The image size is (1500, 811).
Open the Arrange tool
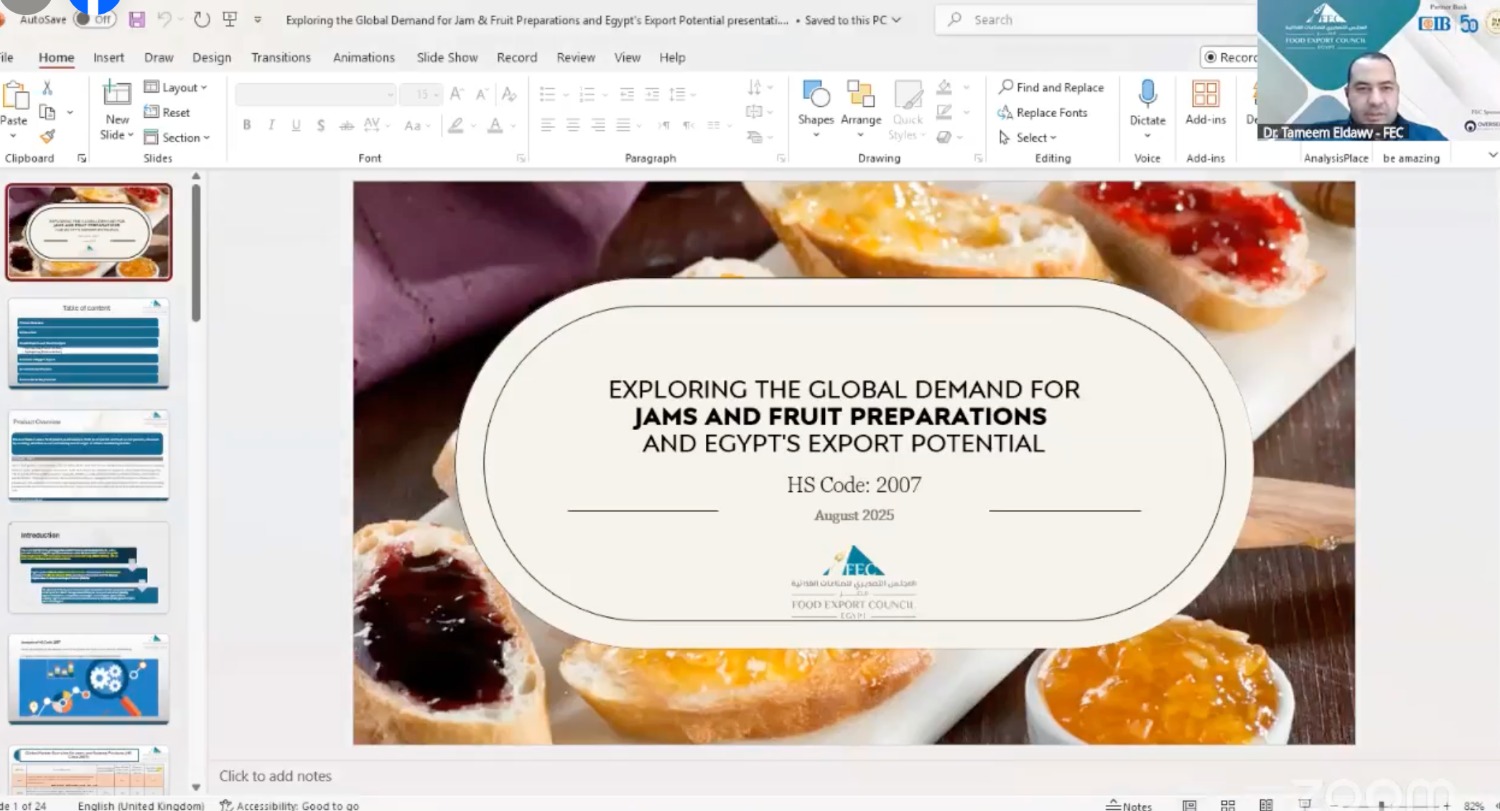860,103
